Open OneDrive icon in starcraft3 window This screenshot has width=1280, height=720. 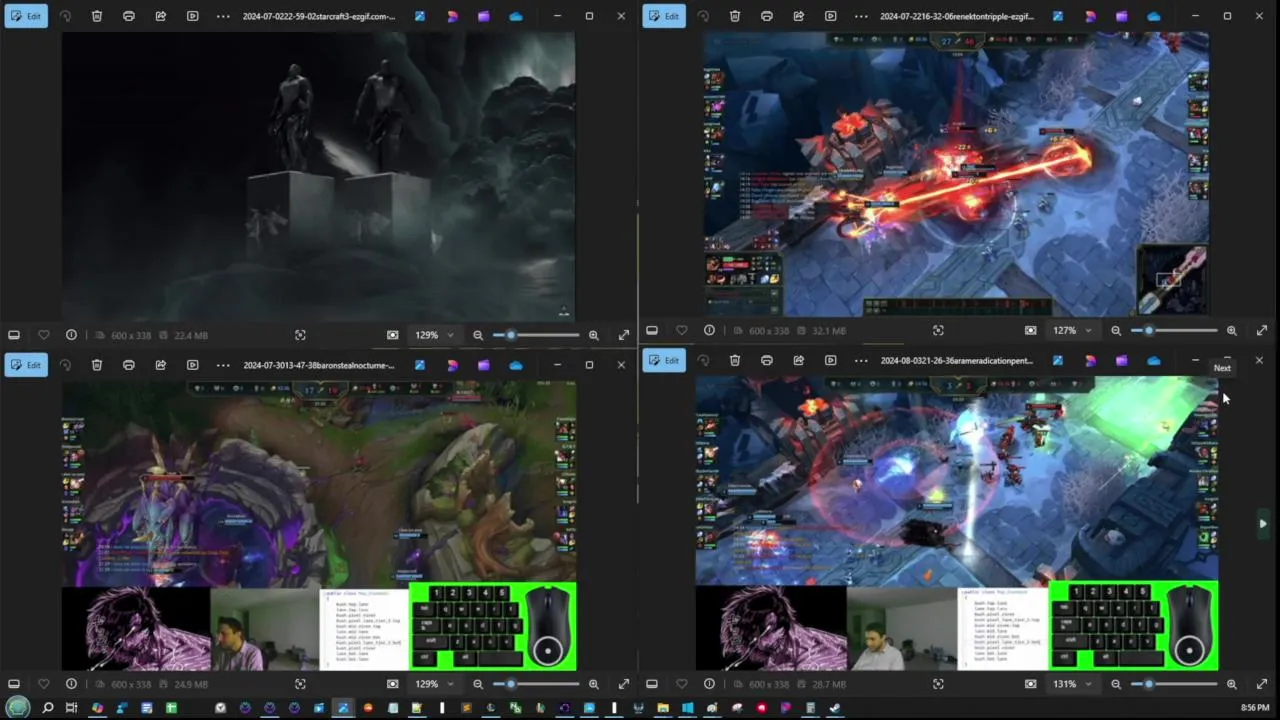coord(516,16)
